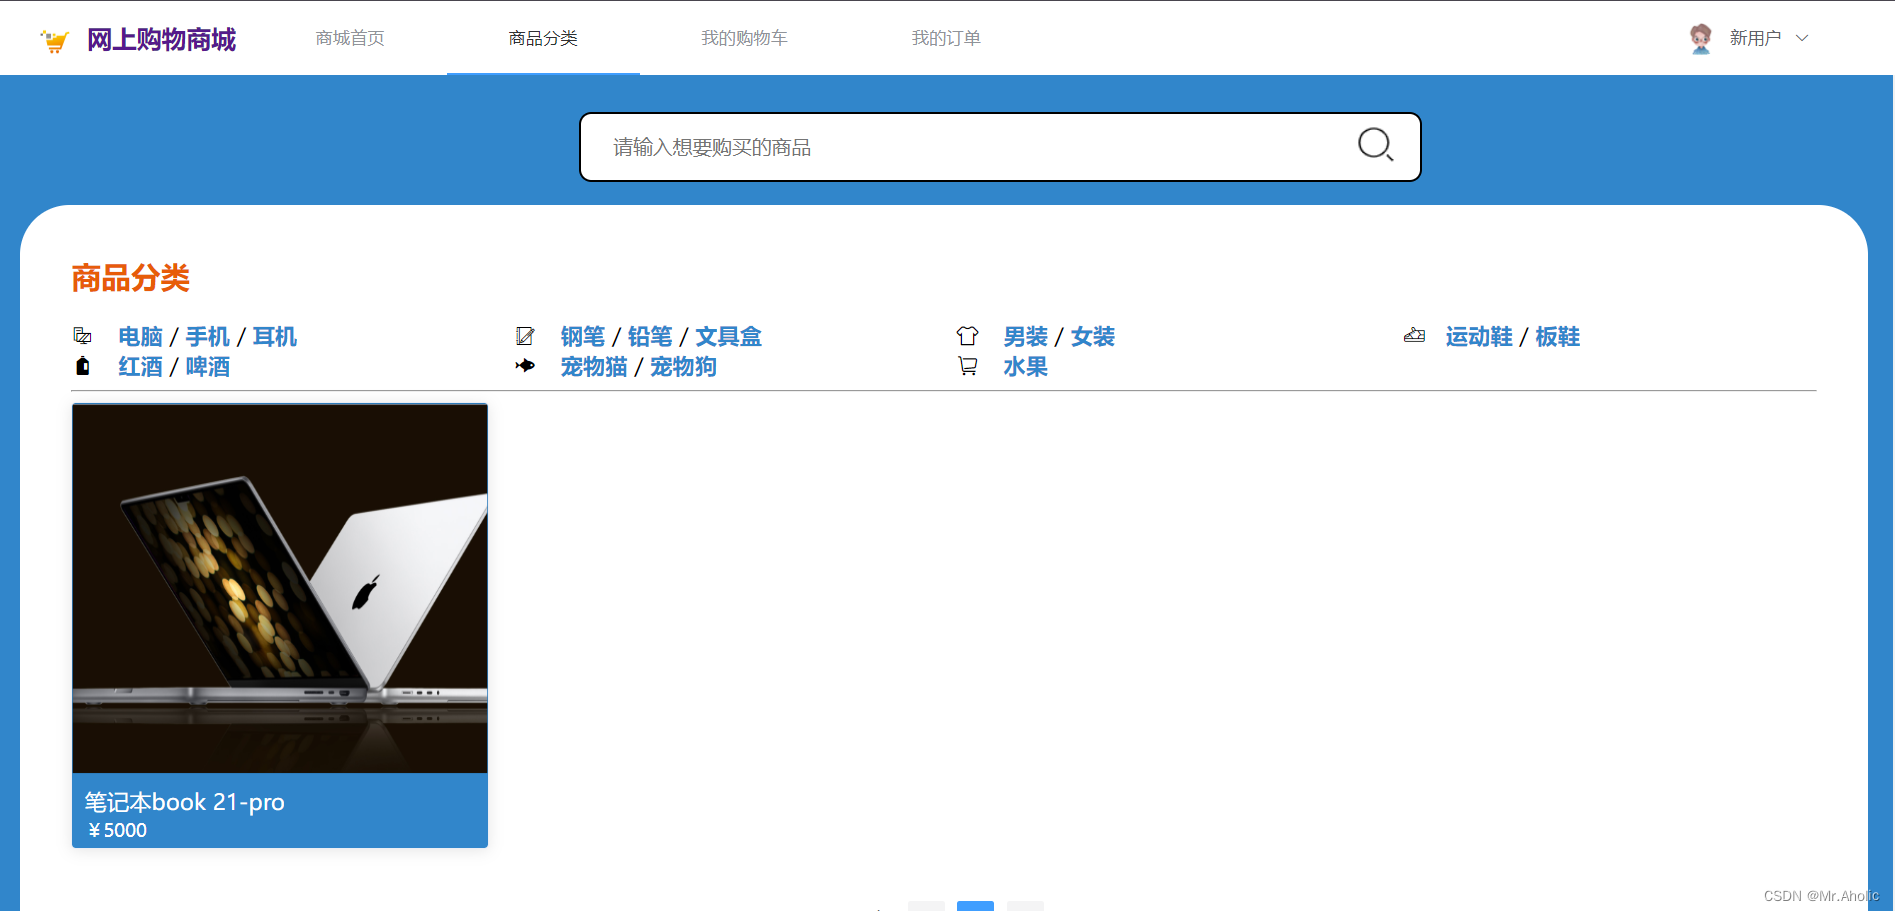Click the pen icon beside 钢笔 category
Viewport: 1895px width, 911px height.
(525, 336)
